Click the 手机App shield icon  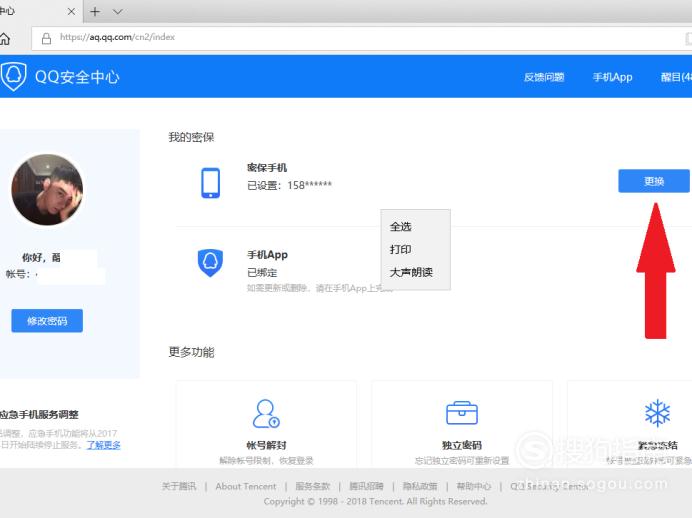(210, 263)
